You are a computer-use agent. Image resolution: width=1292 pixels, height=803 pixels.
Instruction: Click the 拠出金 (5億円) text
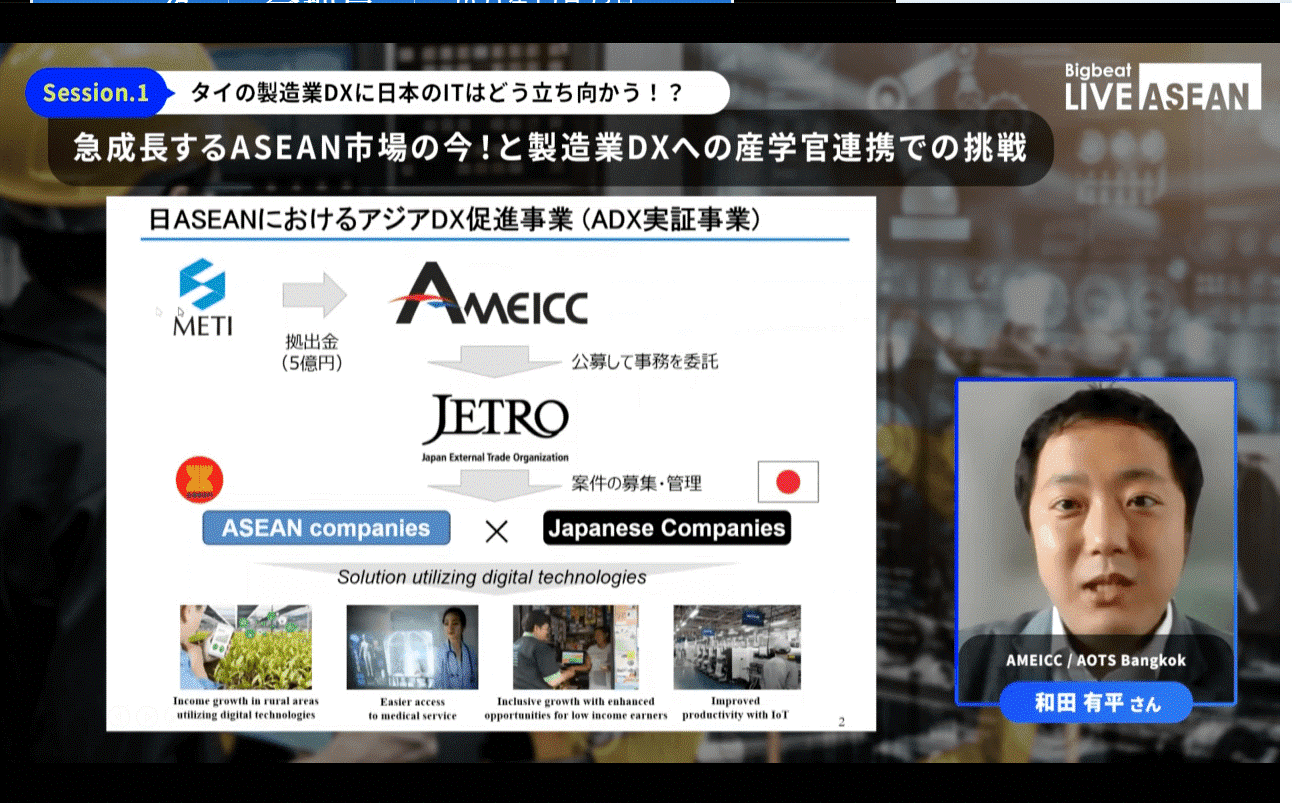(x=313, y=353)
